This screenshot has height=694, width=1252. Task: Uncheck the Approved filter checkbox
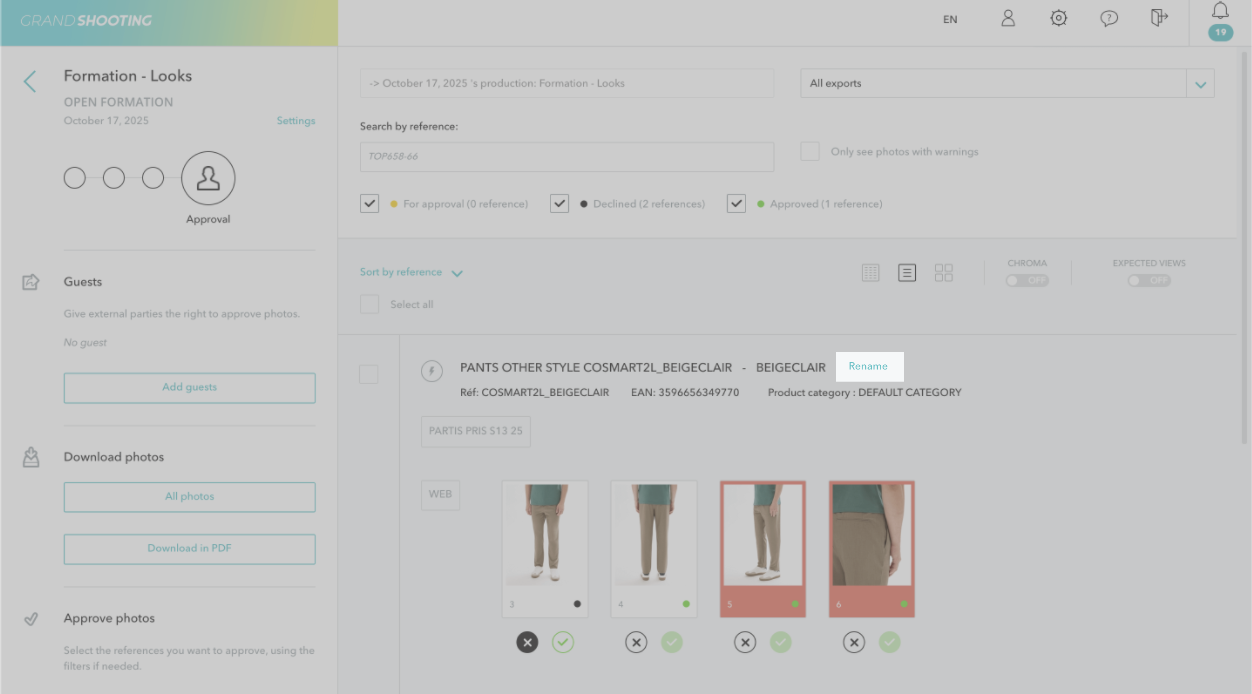737,204
